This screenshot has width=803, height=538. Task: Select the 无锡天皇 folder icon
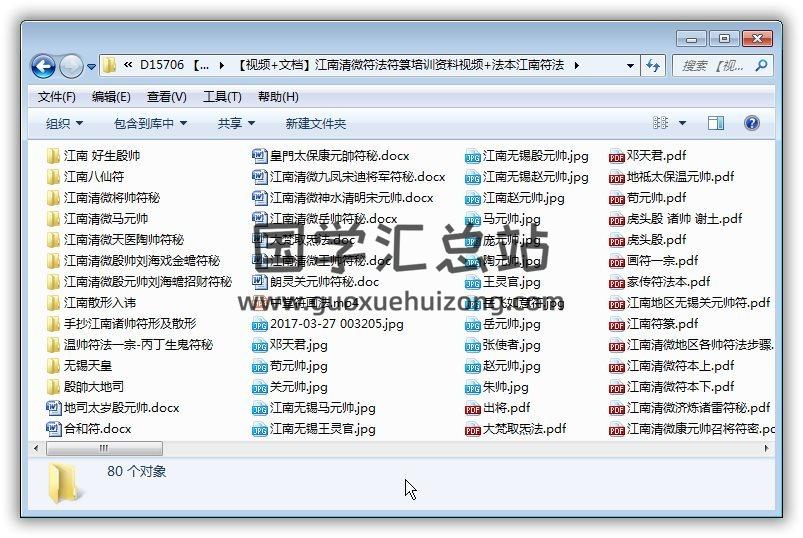coord(53,366)
